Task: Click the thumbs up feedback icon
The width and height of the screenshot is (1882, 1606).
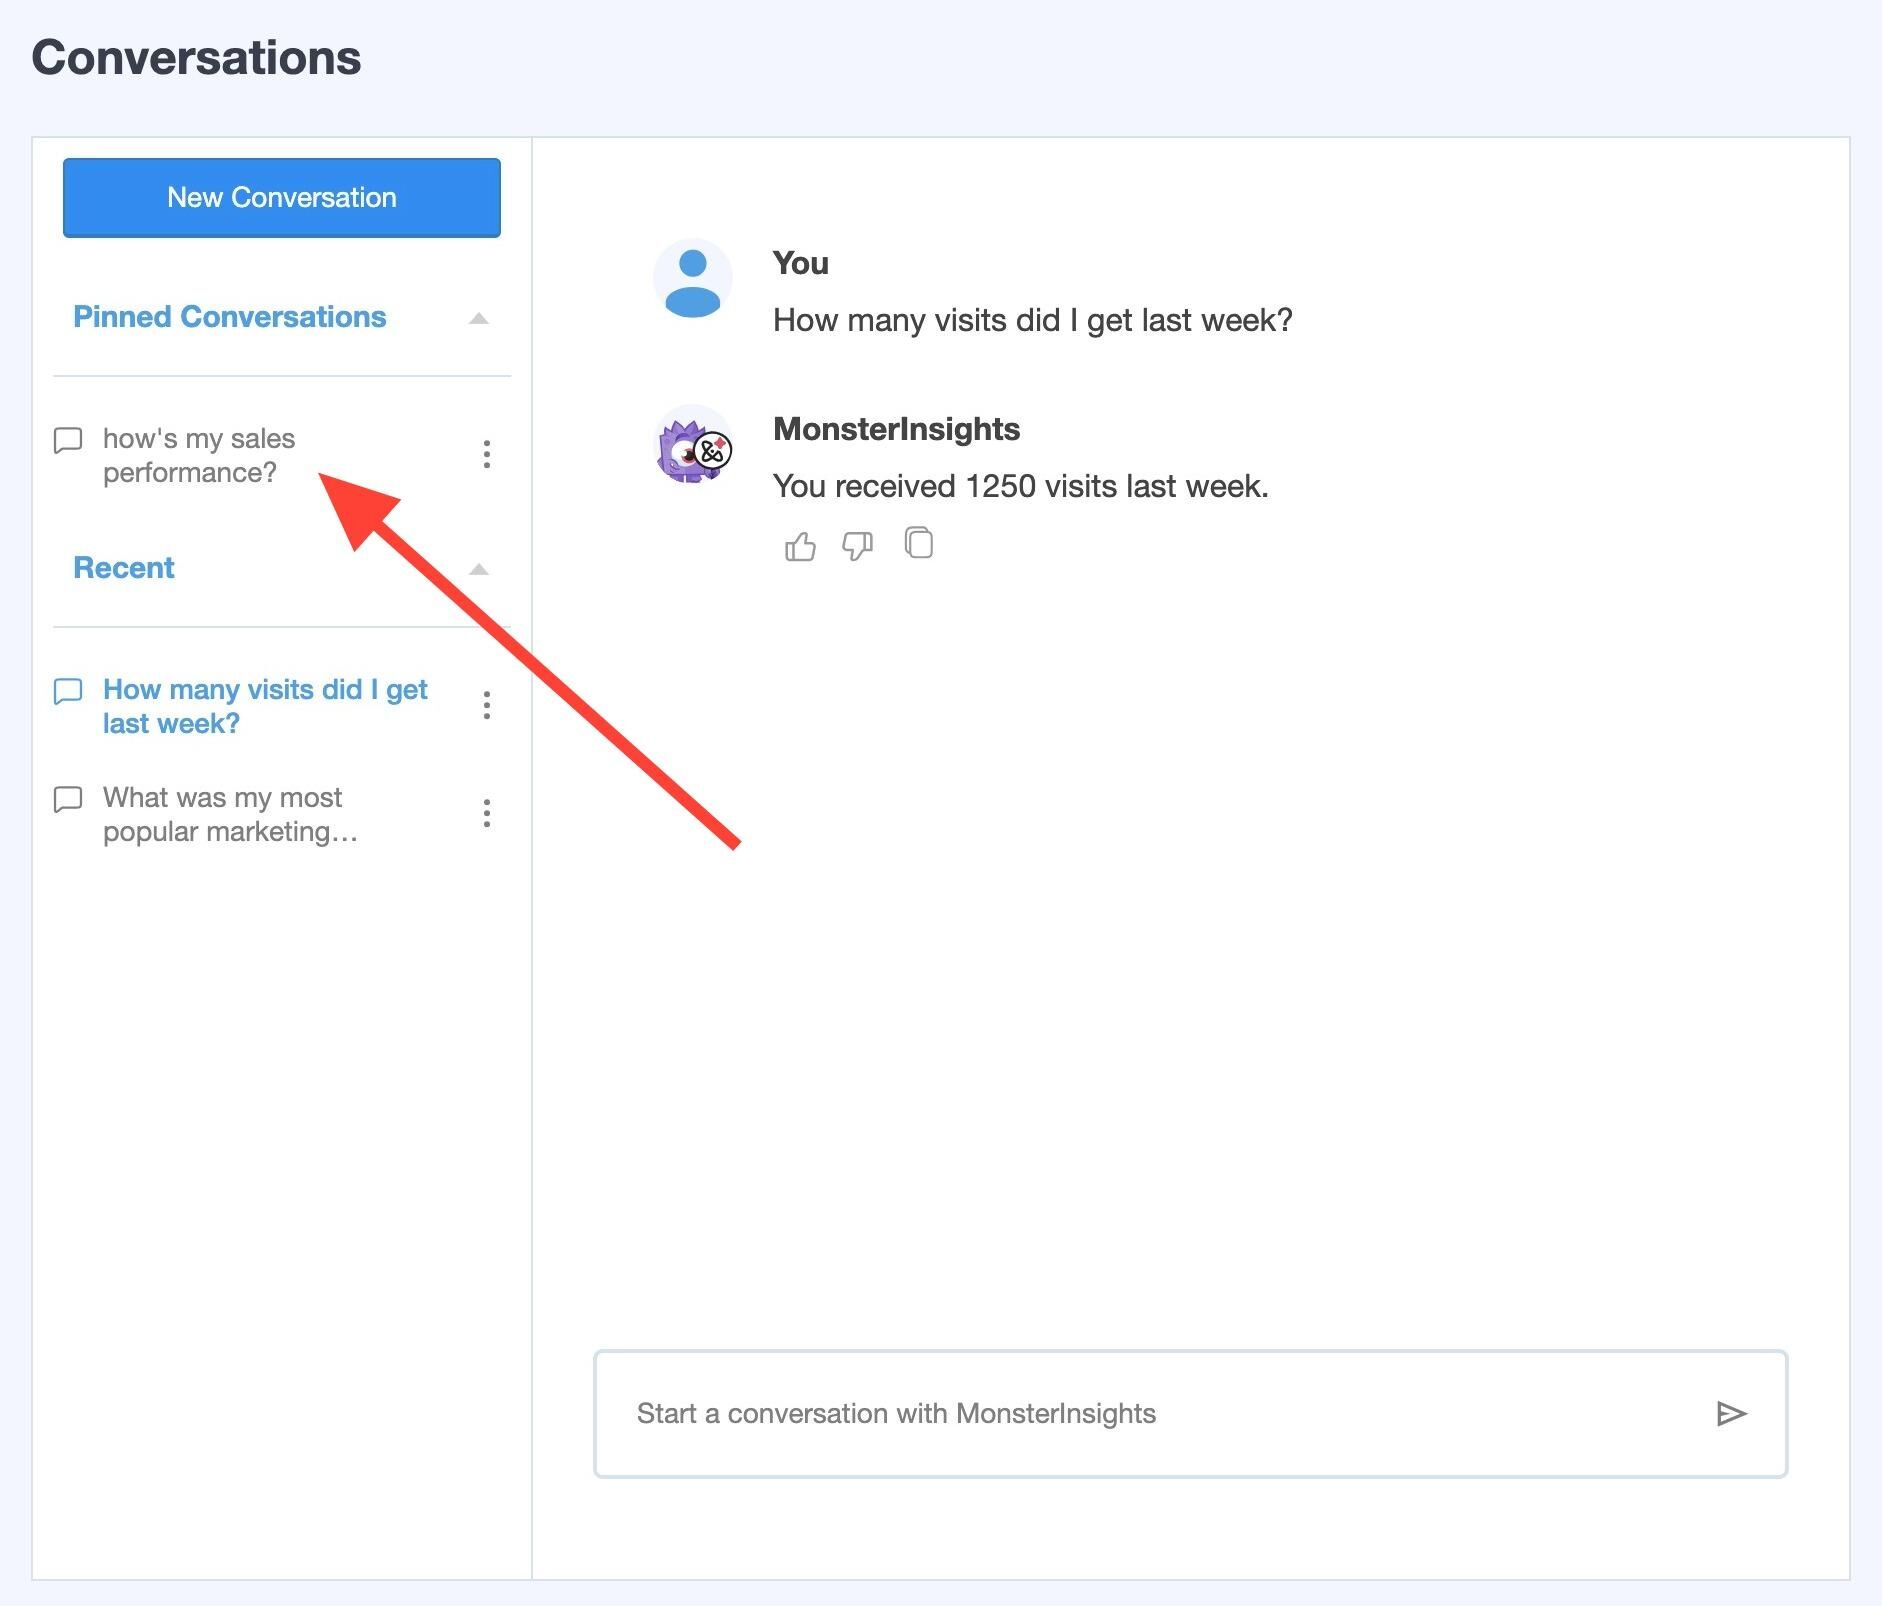Action: (x=800, y=546)
